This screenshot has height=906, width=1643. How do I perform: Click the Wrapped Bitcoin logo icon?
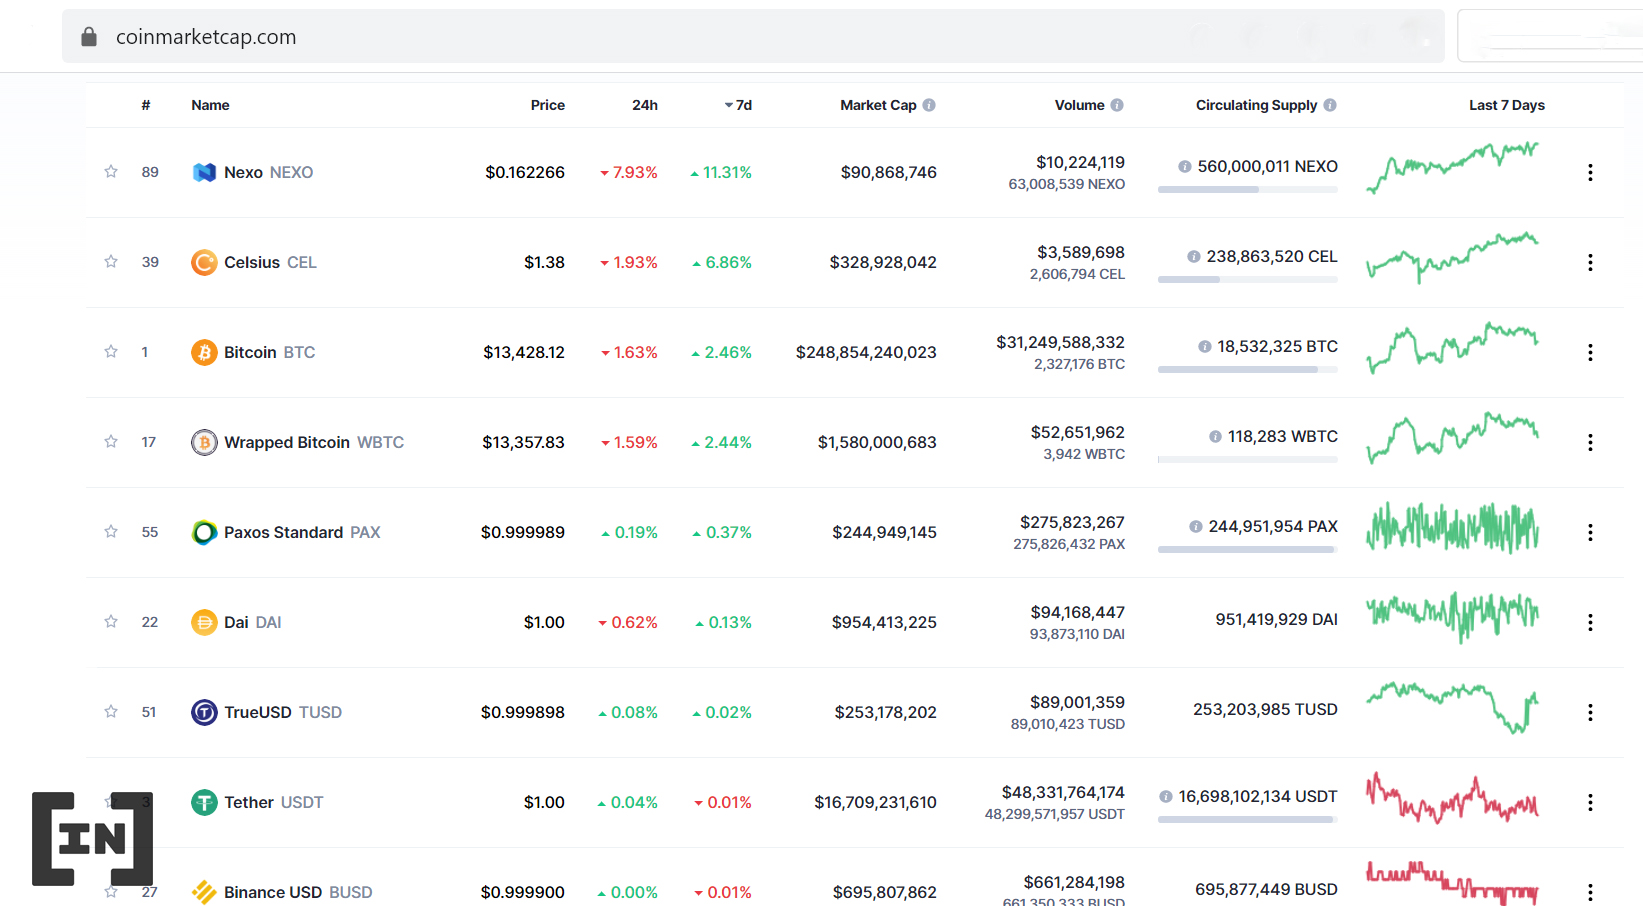(x=204, y=442)
